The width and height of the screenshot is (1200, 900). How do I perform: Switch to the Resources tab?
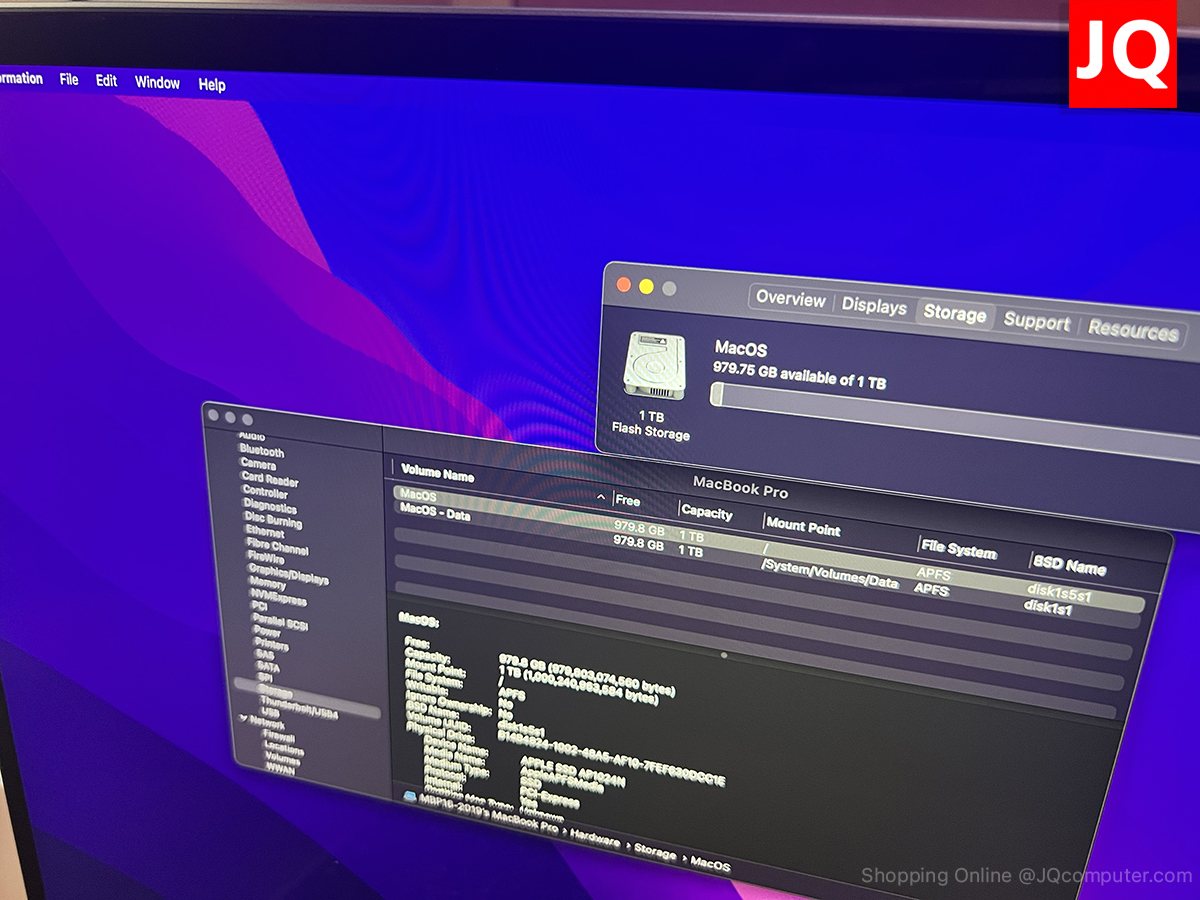click(1133, 330)
